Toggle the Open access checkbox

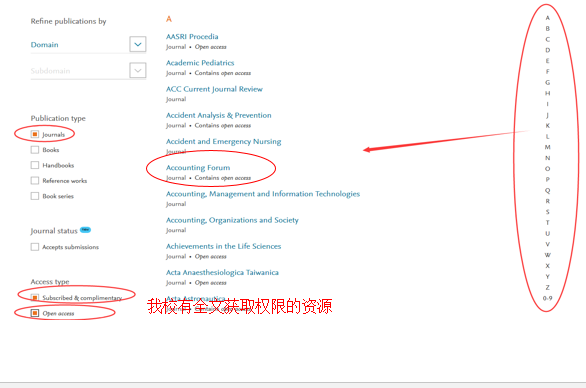tap(35, 313)
